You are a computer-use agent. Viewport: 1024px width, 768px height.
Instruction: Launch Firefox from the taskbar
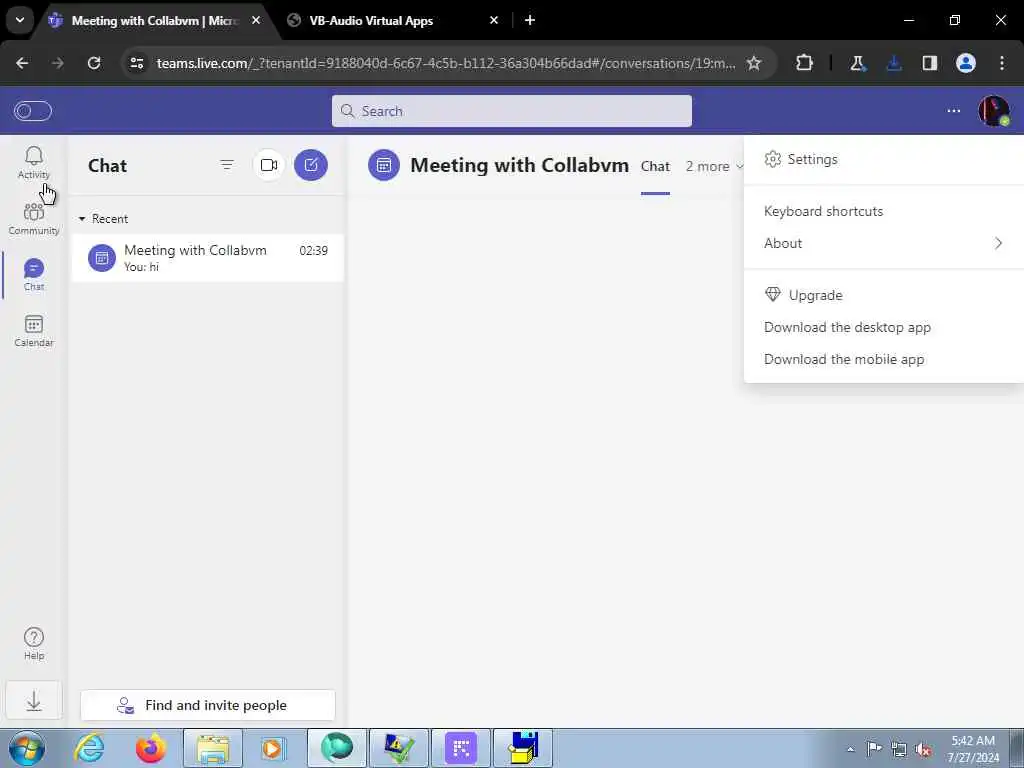click(x=151, y=748)
